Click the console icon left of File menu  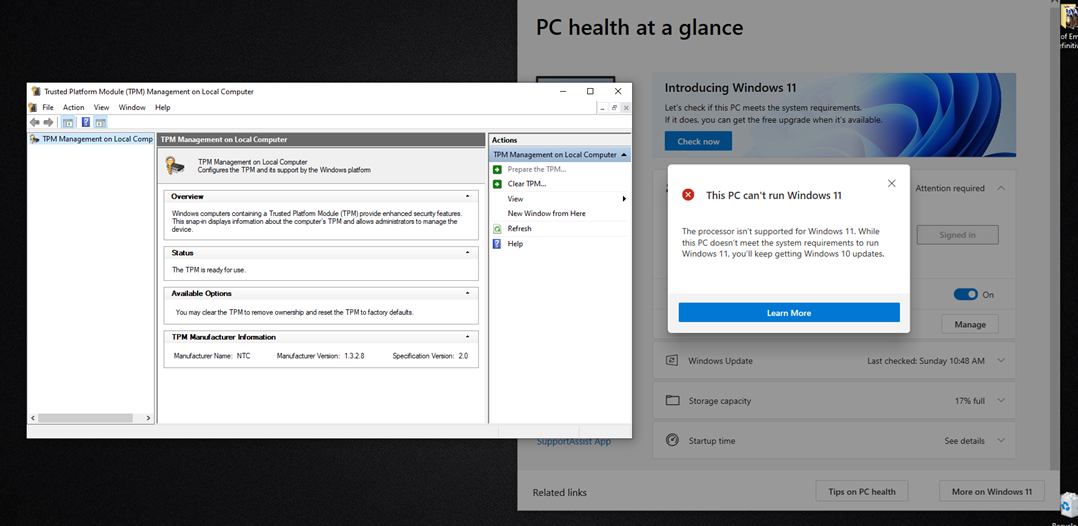pyautogui.click(x=33, y=107)
